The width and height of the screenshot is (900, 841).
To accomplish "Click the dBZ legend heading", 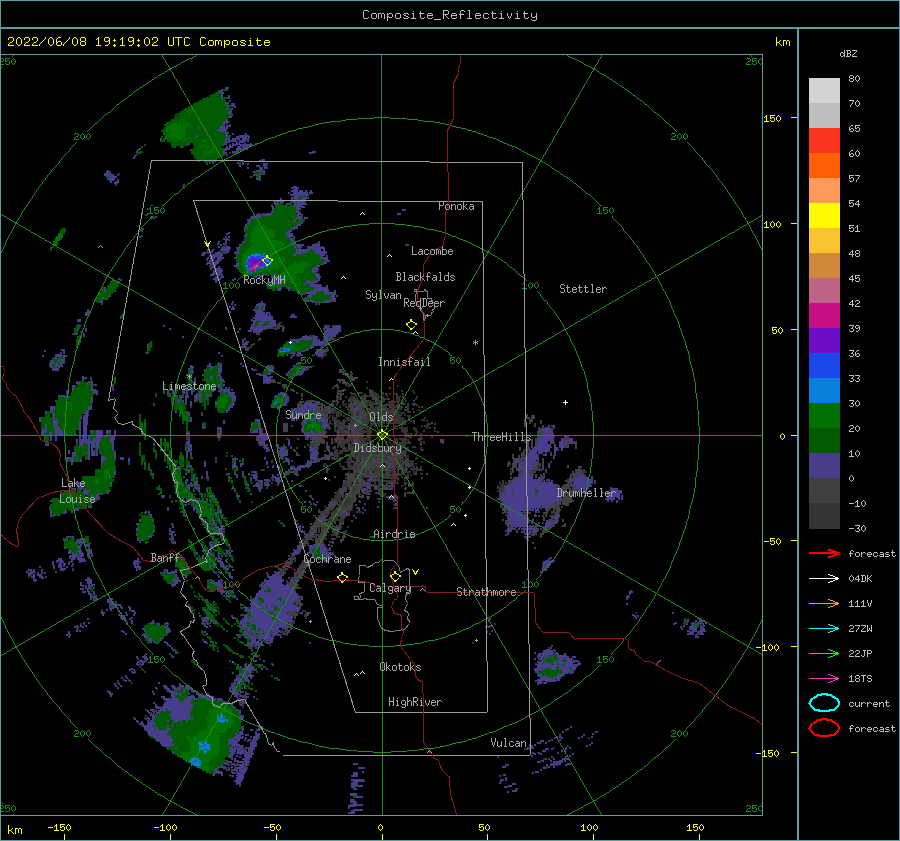I will 848,53.
